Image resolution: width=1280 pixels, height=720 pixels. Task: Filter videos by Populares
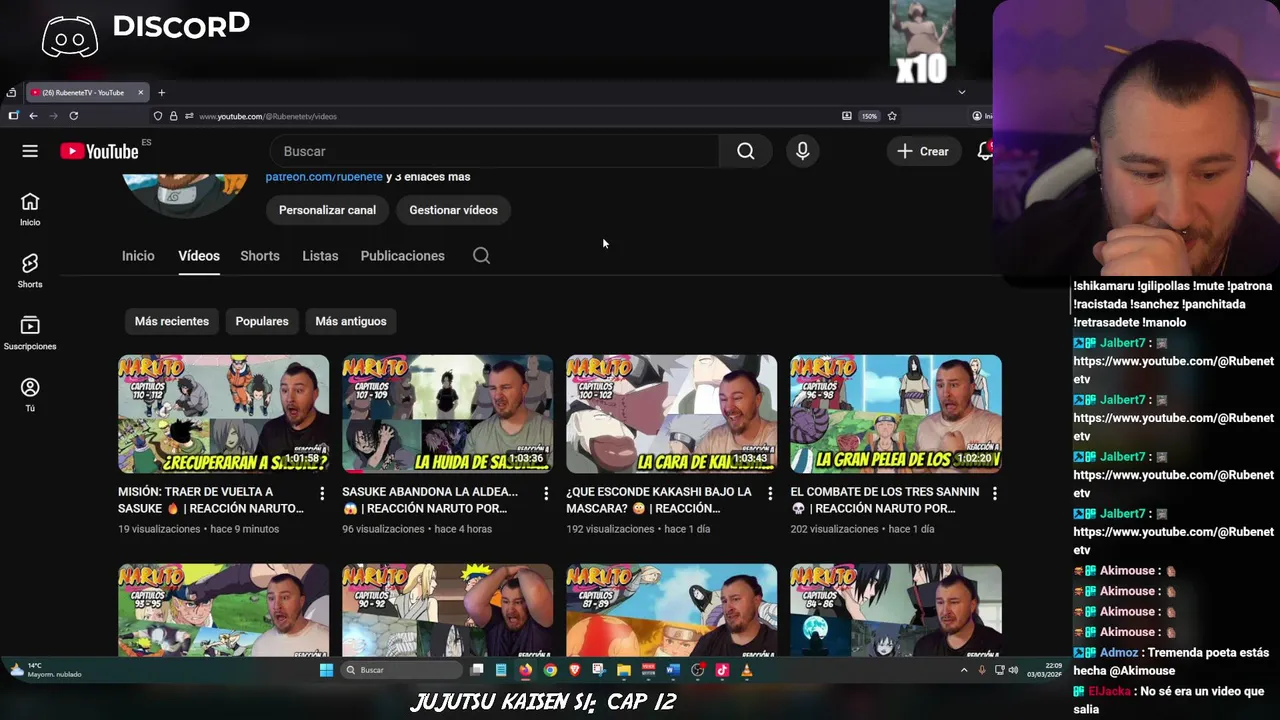(262, 321)
